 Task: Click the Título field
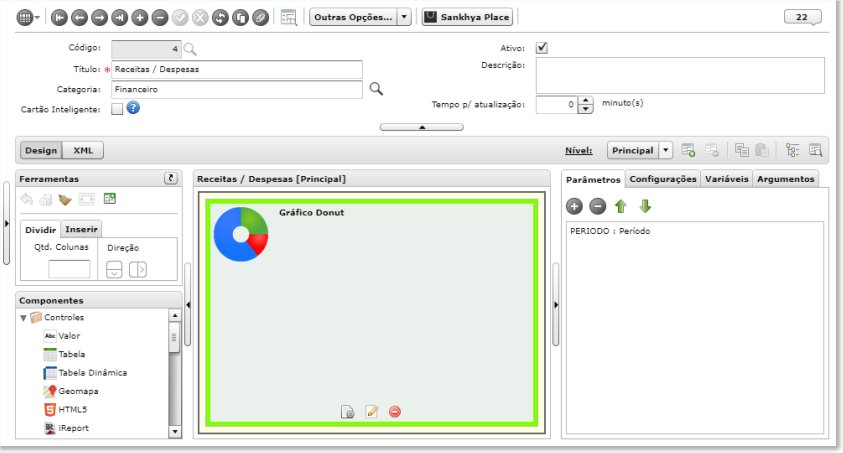pos(237,69)
